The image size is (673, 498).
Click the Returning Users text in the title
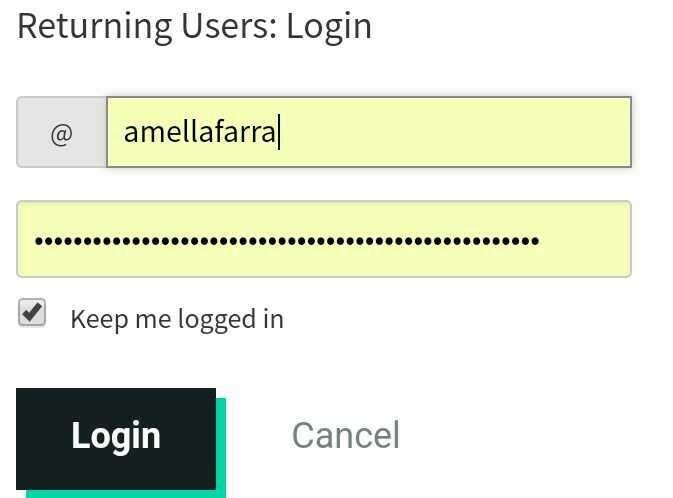tap(147, 27)
